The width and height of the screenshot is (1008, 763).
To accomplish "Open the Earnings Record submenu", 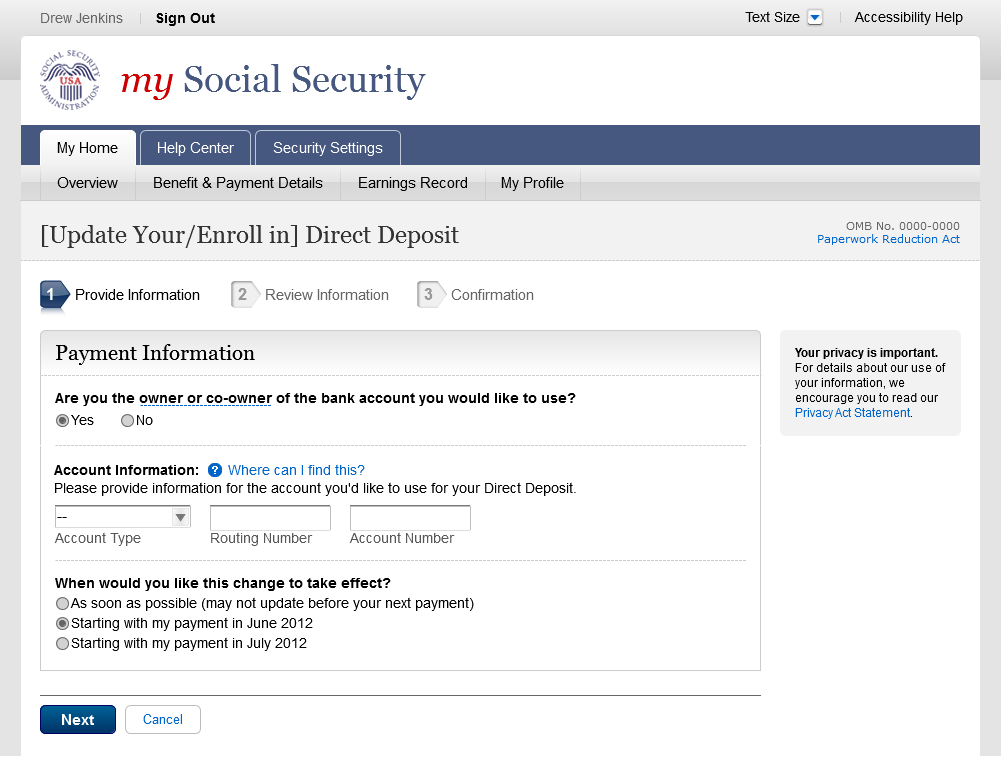I will (412, 183).
